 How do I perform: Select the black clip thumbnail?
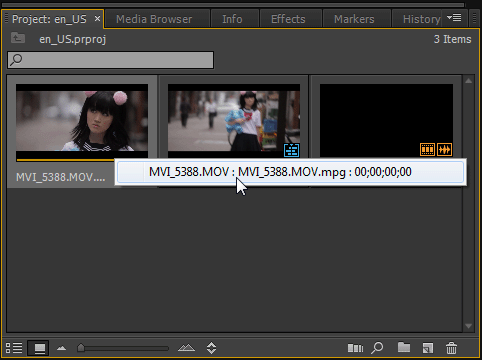tap(386, 121)
